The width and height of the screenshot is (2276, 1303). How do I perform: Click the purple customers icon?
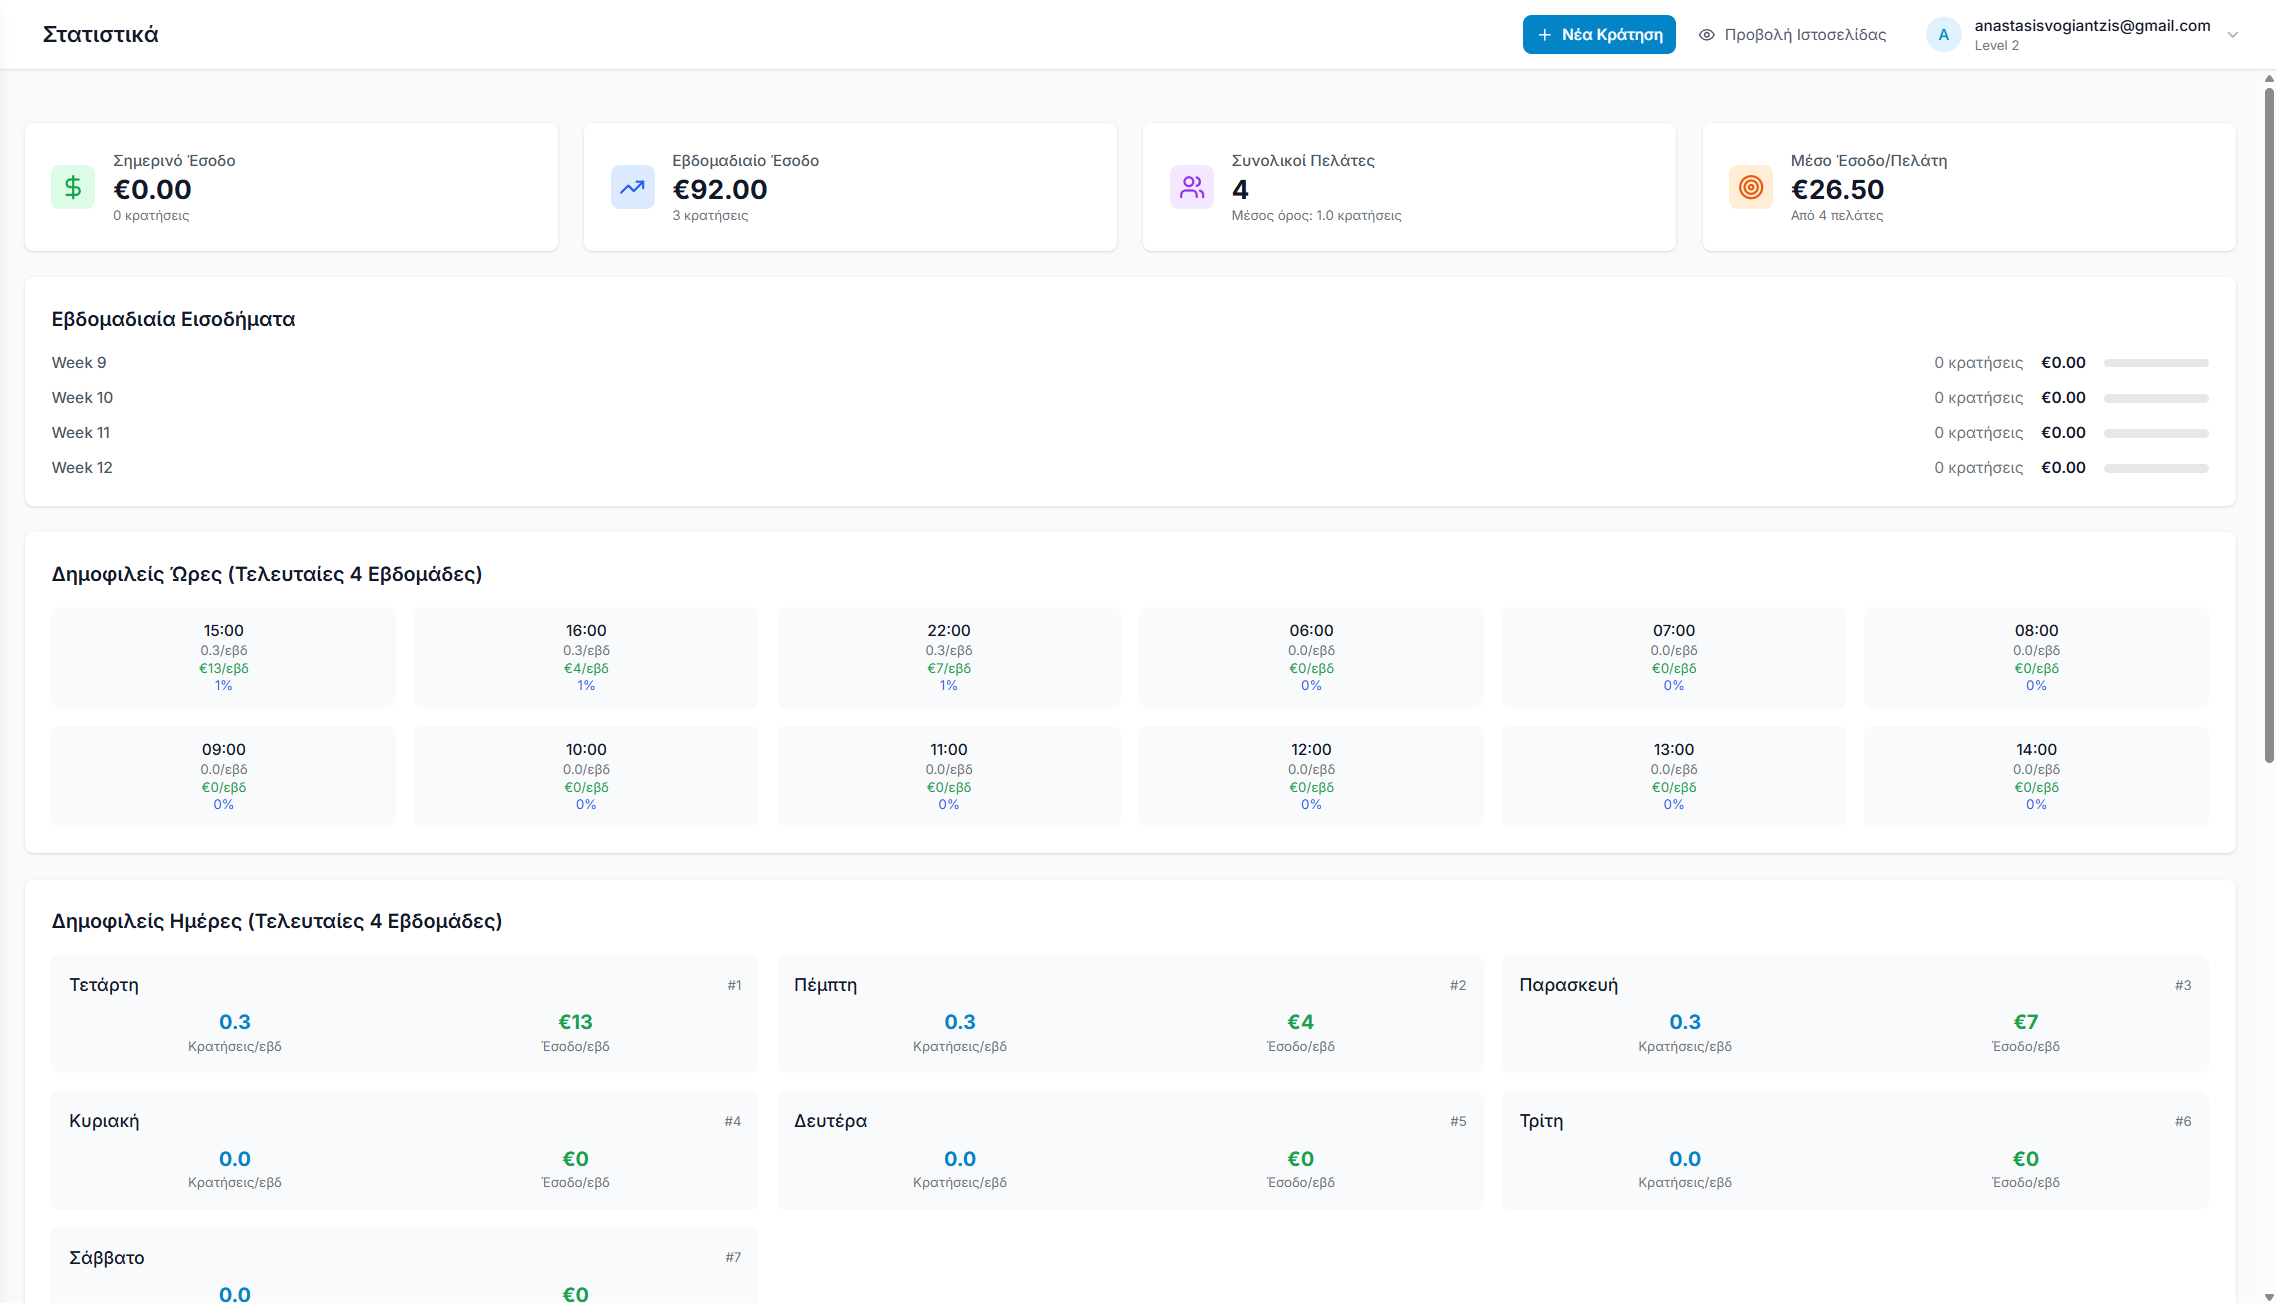click(1191, 187)
